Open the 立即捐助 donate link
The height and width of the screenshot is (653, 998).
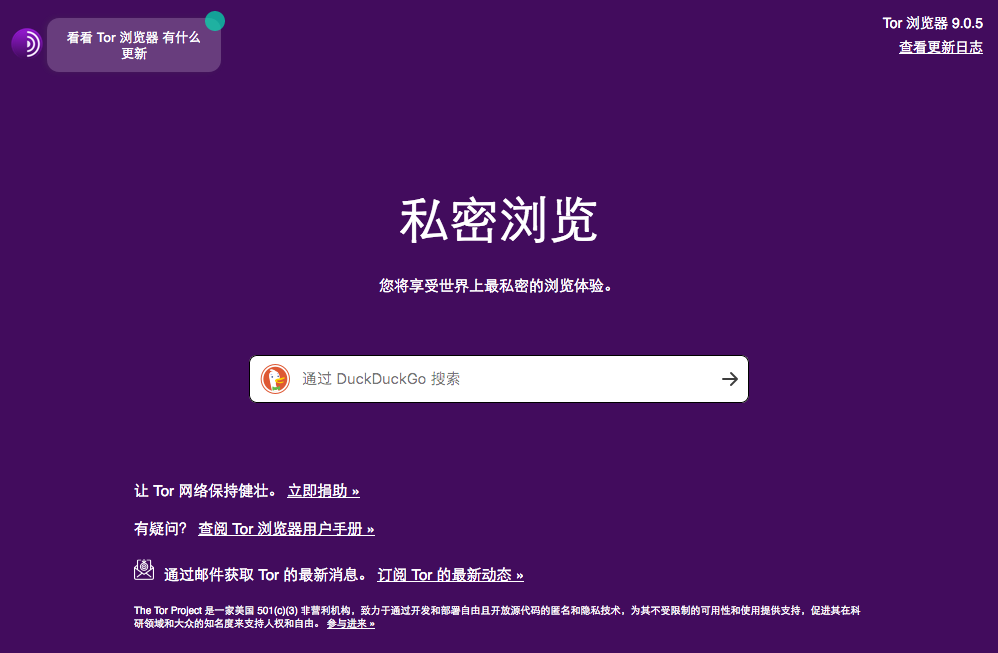(x=323, y=491)
